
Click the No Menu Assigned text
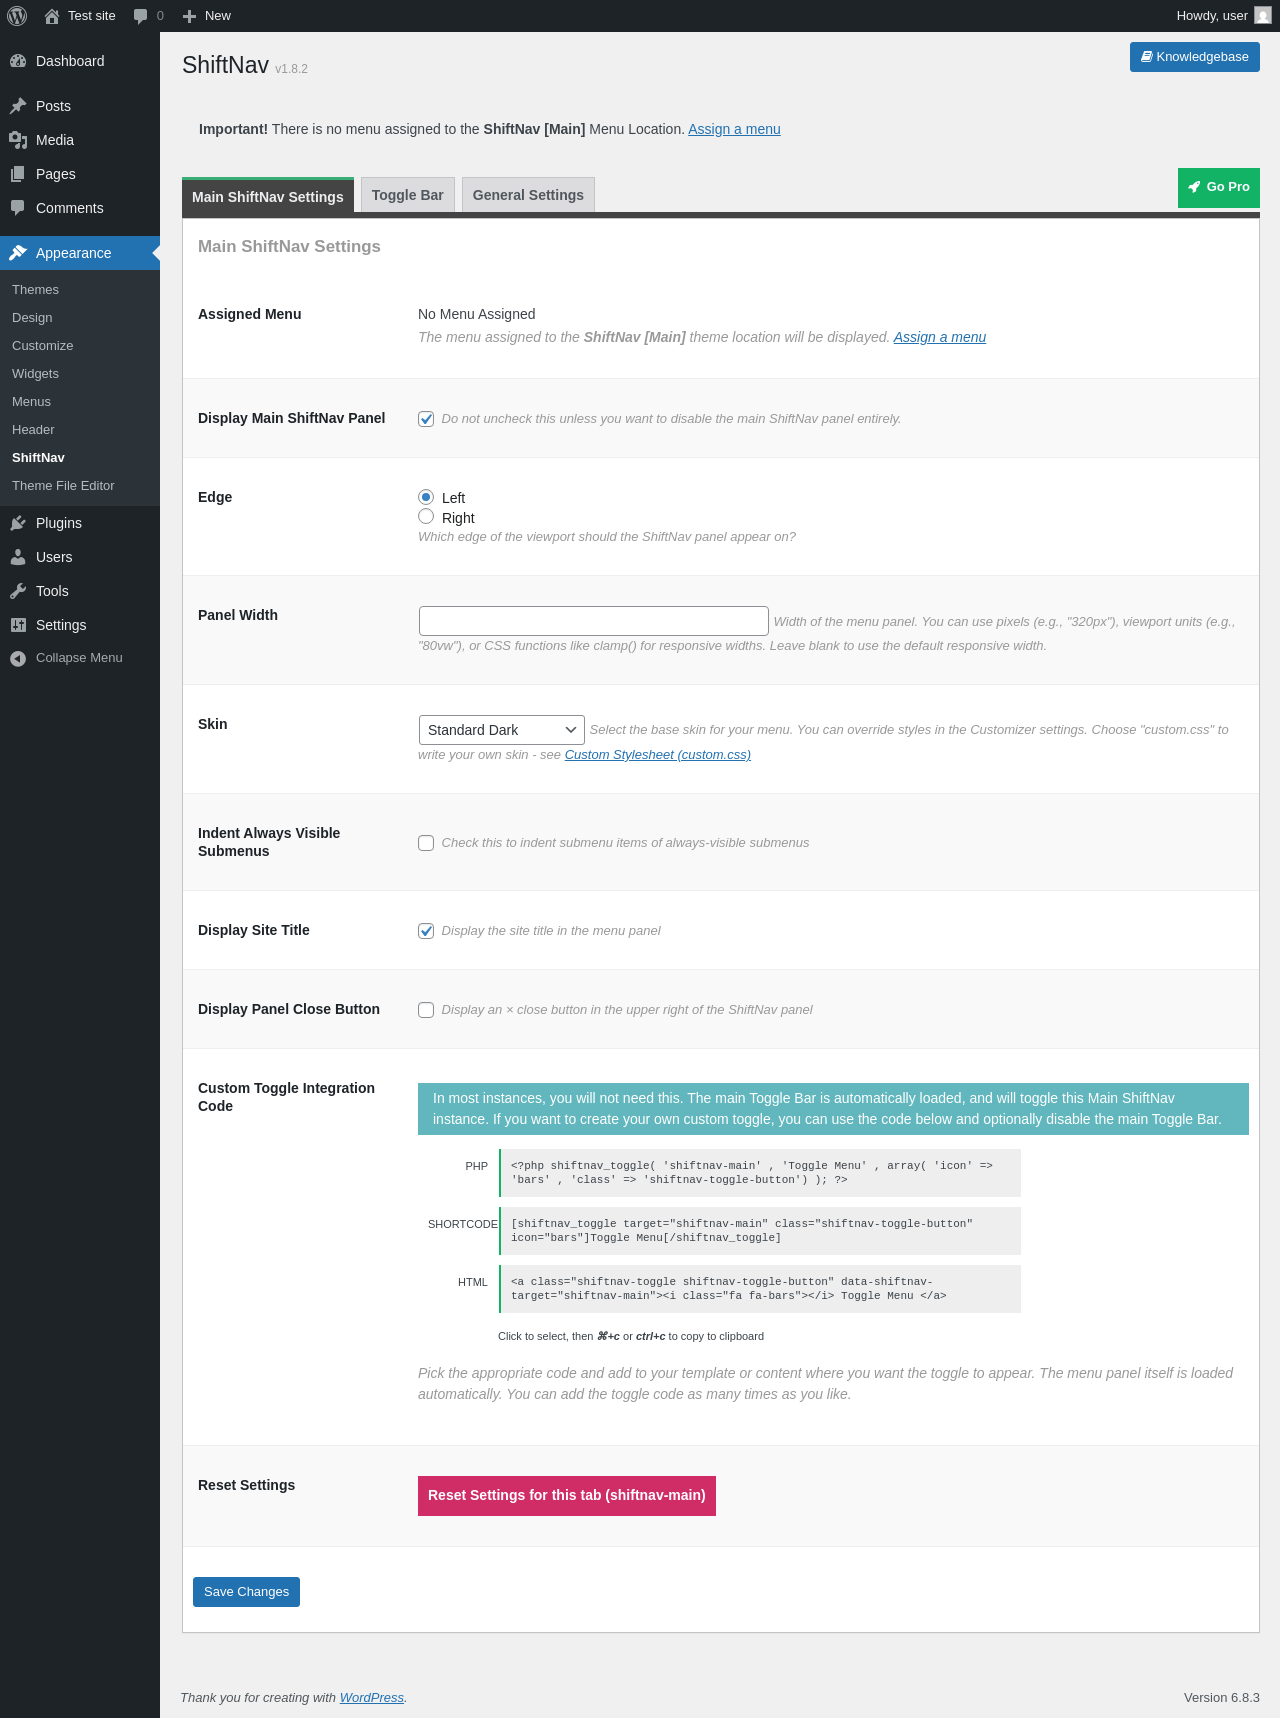pyautogui.click(x=477, y=314)
